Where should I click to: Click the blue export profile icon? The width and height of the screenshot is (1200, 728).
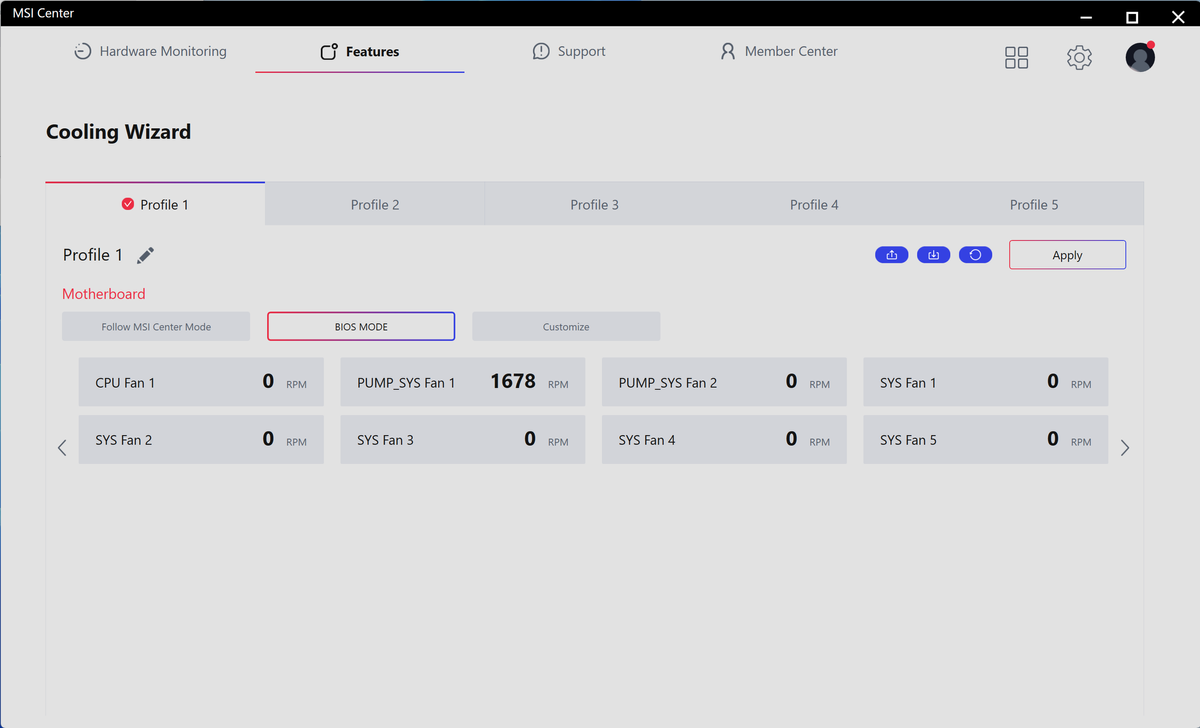(891, 255)
